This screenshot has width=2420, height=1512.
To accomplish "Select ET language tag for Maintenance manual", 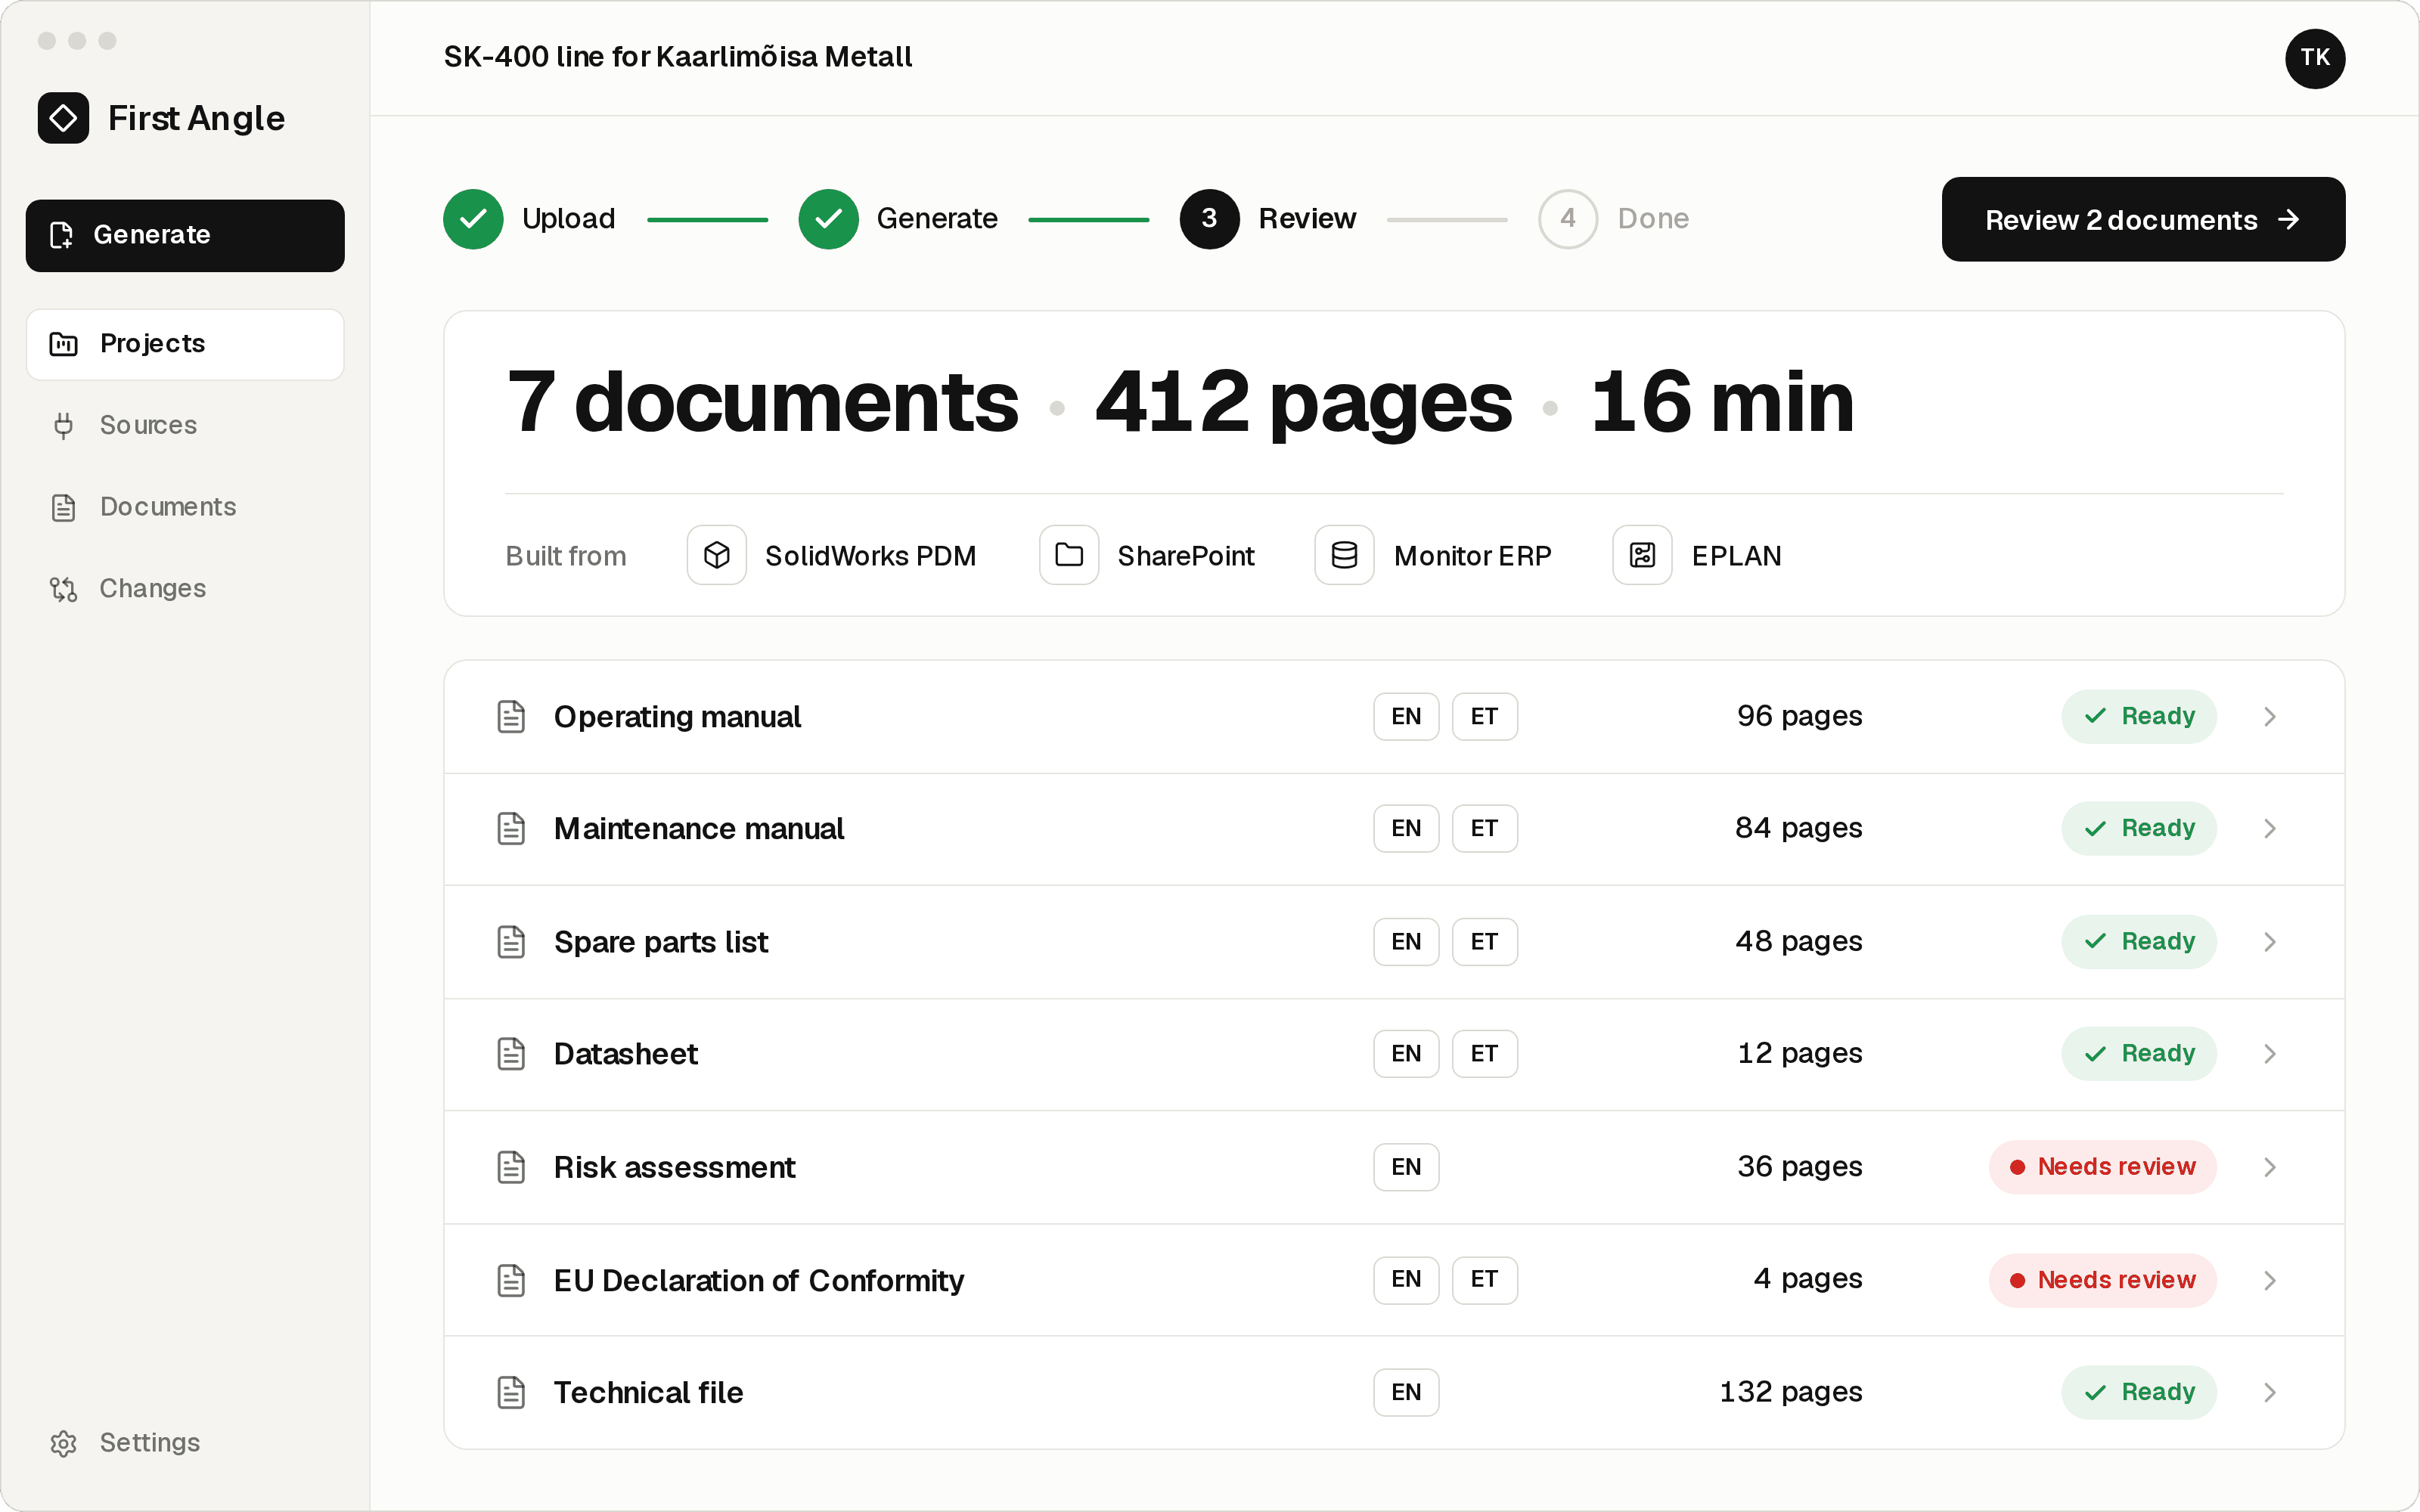I will [x=1485, y=828].
